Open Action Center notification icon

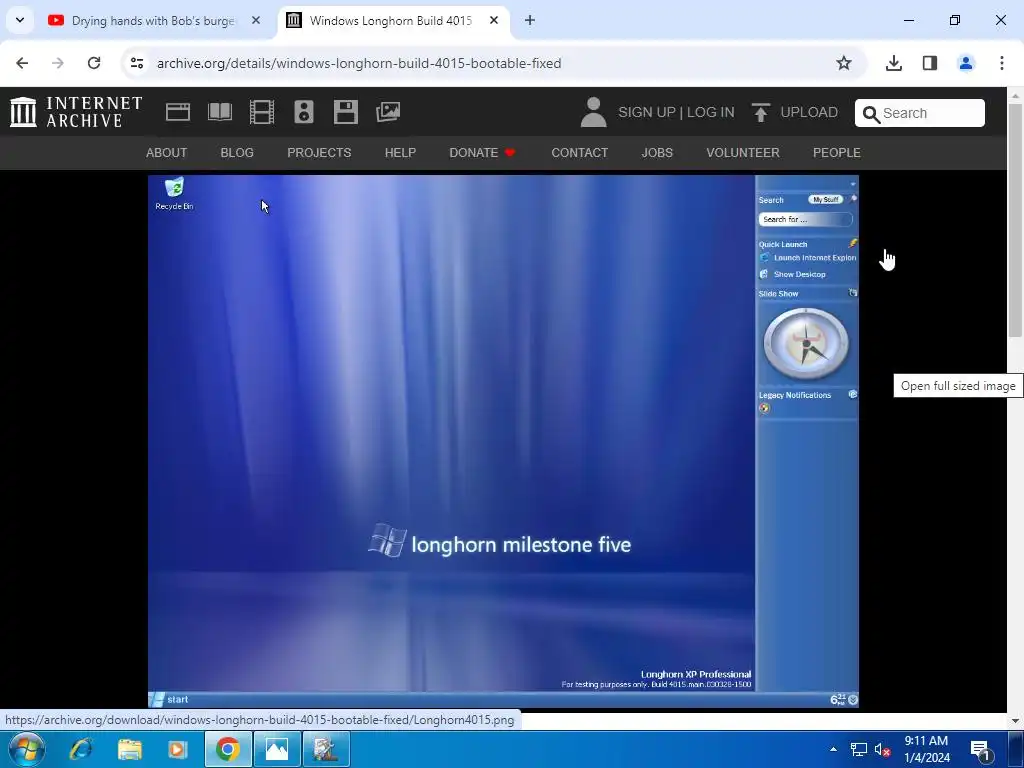pos(981,750)
